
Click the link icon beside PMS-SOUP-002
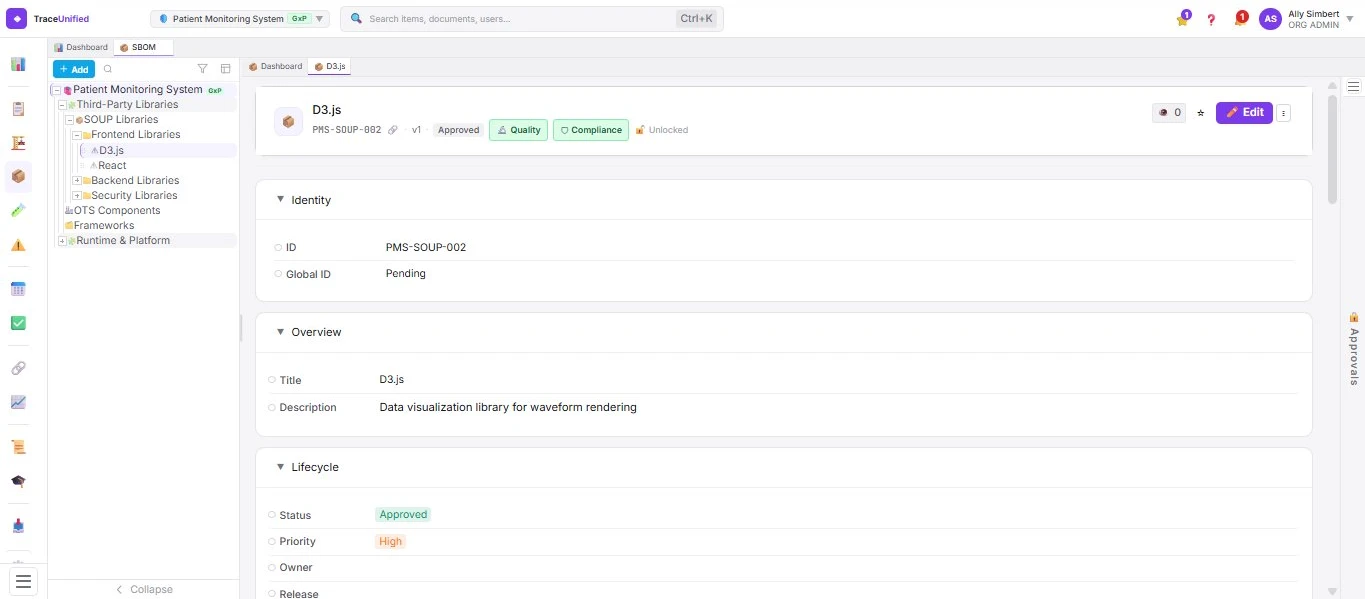tap(393, 130)
